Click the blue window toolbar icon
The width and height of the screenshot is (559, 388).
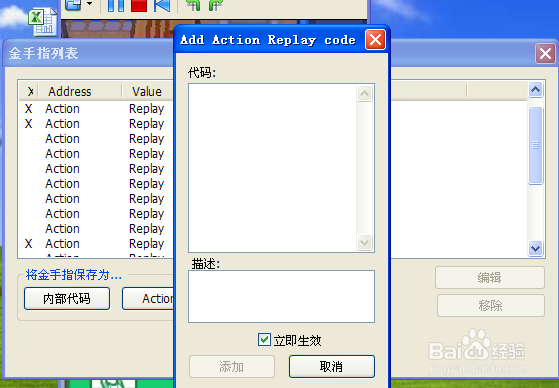click(73, 5)
